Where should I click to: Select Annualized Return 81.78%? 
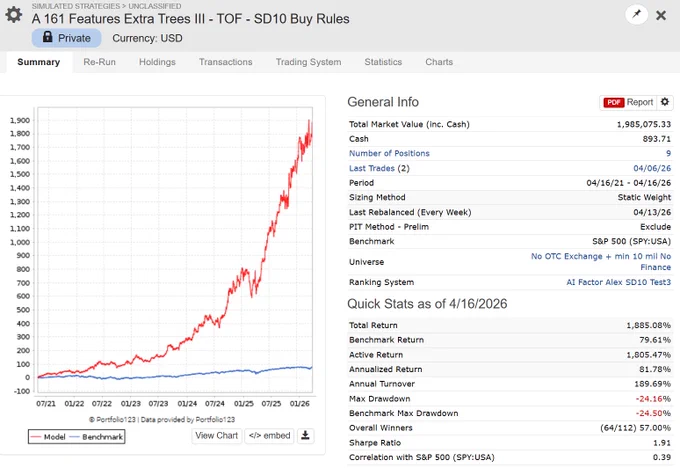655,370
